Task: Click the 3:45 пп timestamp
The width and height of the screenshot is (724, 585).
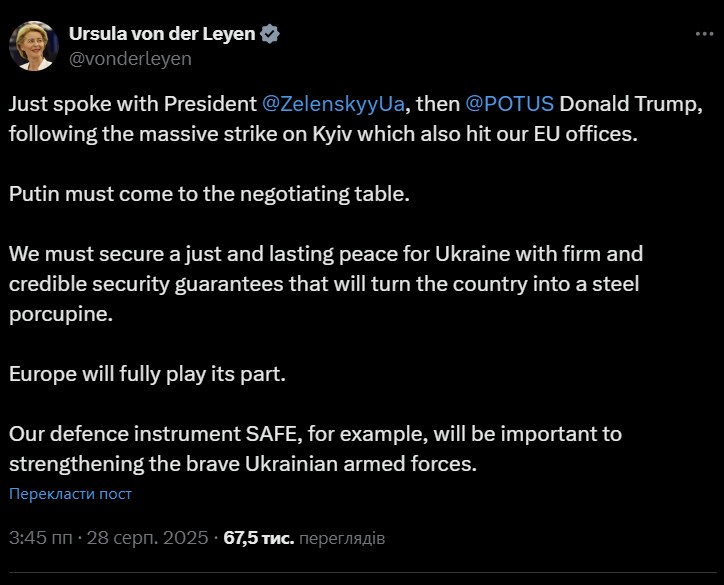Action: point(40,538)
